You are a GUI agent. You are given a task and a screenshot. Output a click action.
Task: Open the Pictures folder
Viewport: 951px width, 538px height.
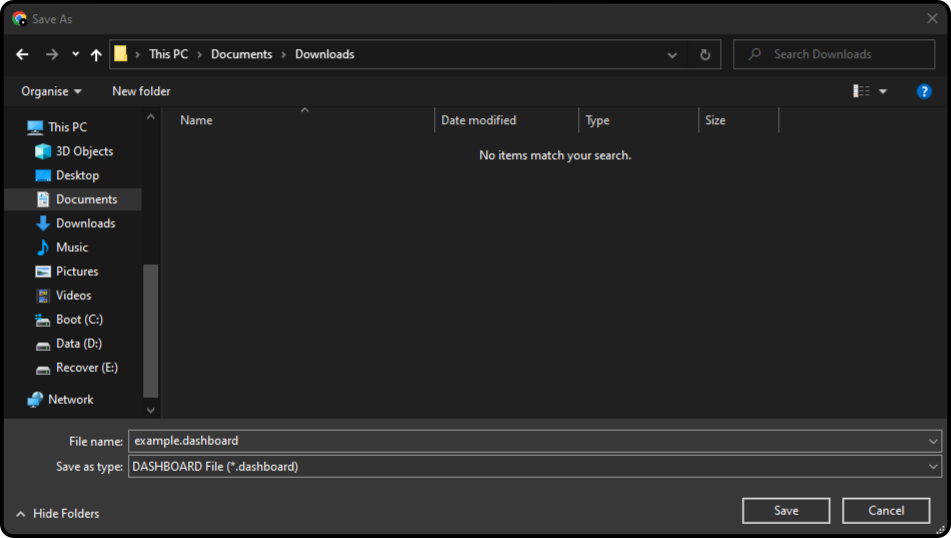click(77, 271)
